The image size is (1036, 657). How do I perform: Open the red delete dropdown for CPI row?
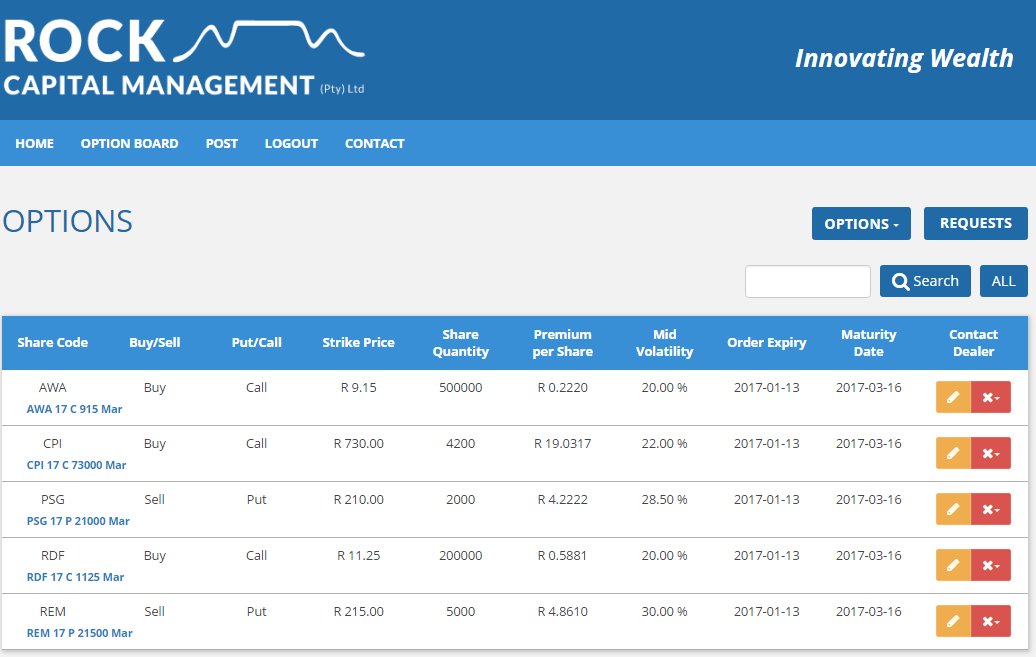pyautogui.click(x=990, y=453)
